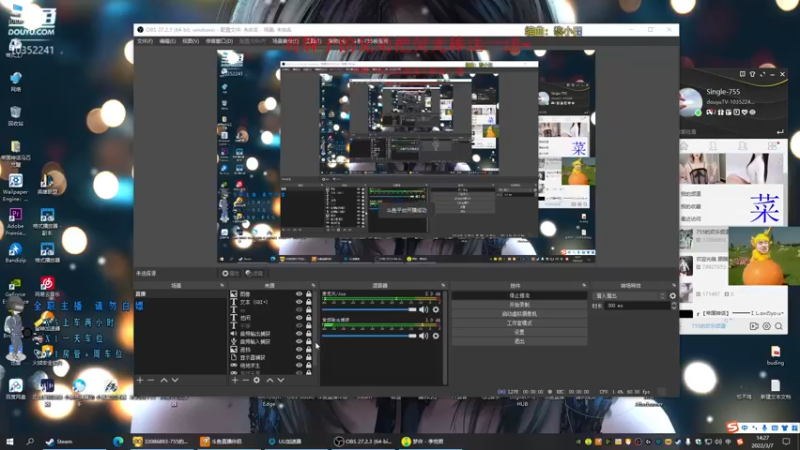Add a new source with plus icon
The height and width of the screenshot is (450, 800).
(x=235, y=380)
